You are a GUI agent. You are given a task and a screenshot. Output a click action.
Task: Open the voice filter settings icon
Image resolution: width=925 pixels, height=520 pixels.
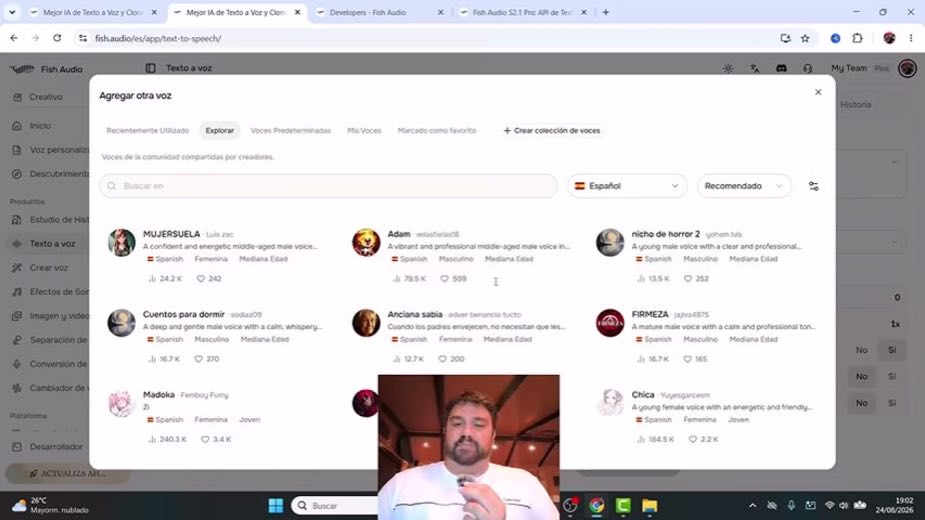click(x=814, y=186)
